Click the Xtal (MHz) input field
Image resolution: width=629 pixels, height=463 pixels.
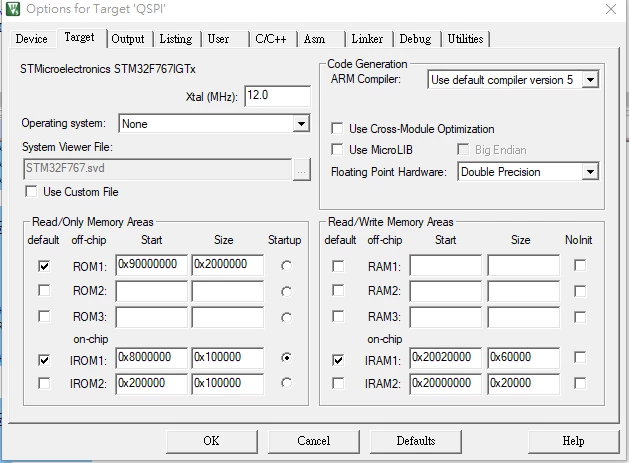pyautogui.click(x=277, y=96)
